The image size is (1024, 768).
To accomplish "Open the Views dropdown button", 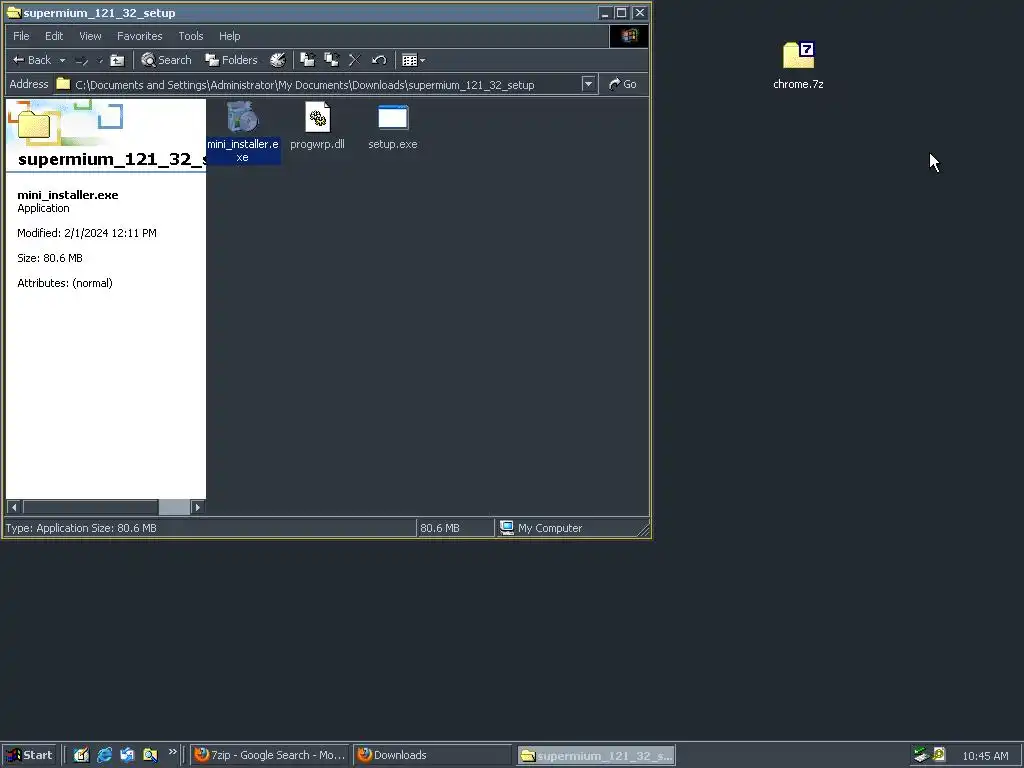I will coord(413,60).
